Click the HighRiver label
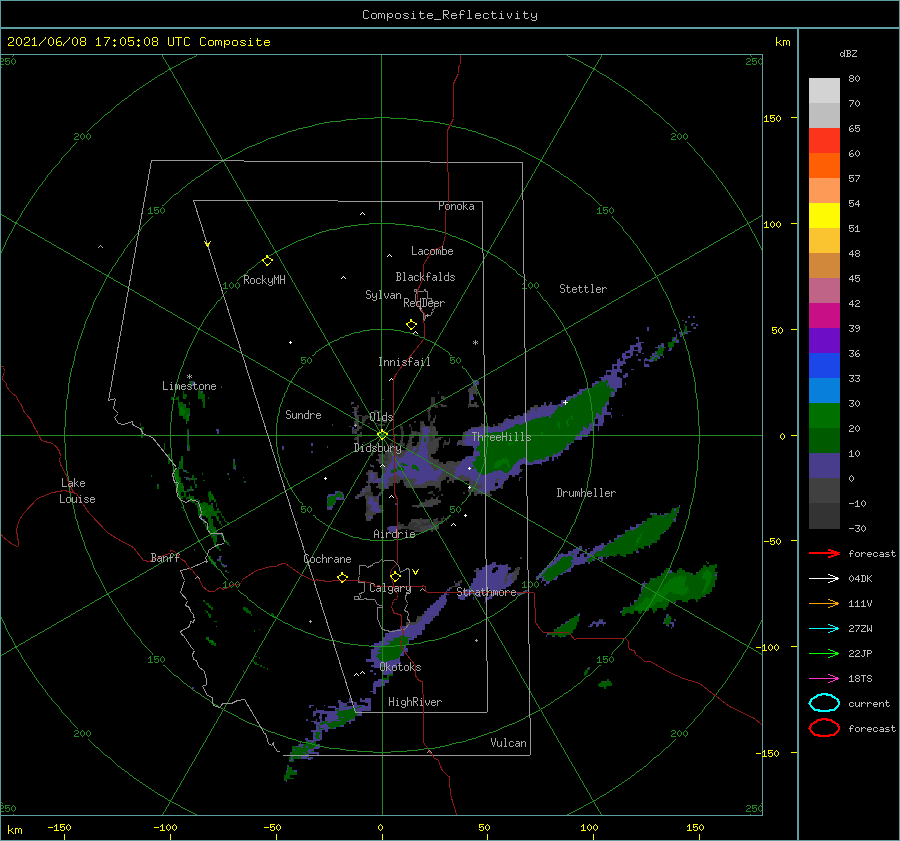 (x=415, y=702)
